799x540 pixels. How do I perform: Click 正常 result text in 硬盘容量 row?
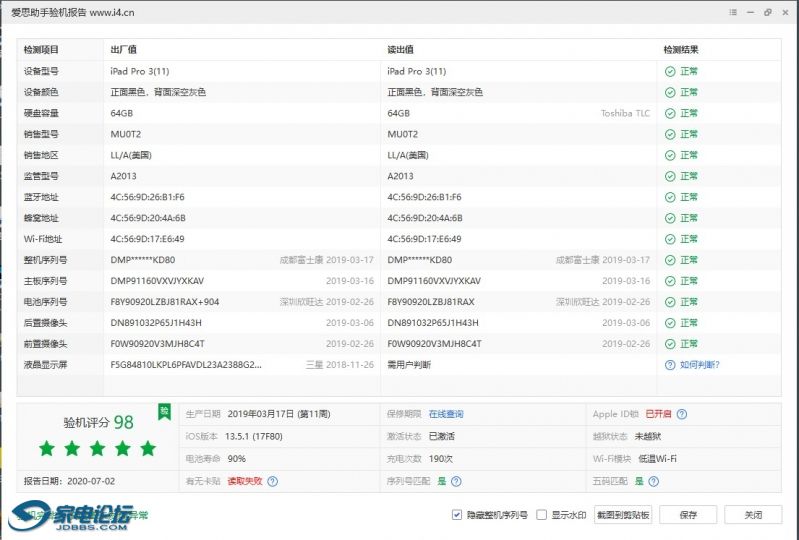[689, 114]
